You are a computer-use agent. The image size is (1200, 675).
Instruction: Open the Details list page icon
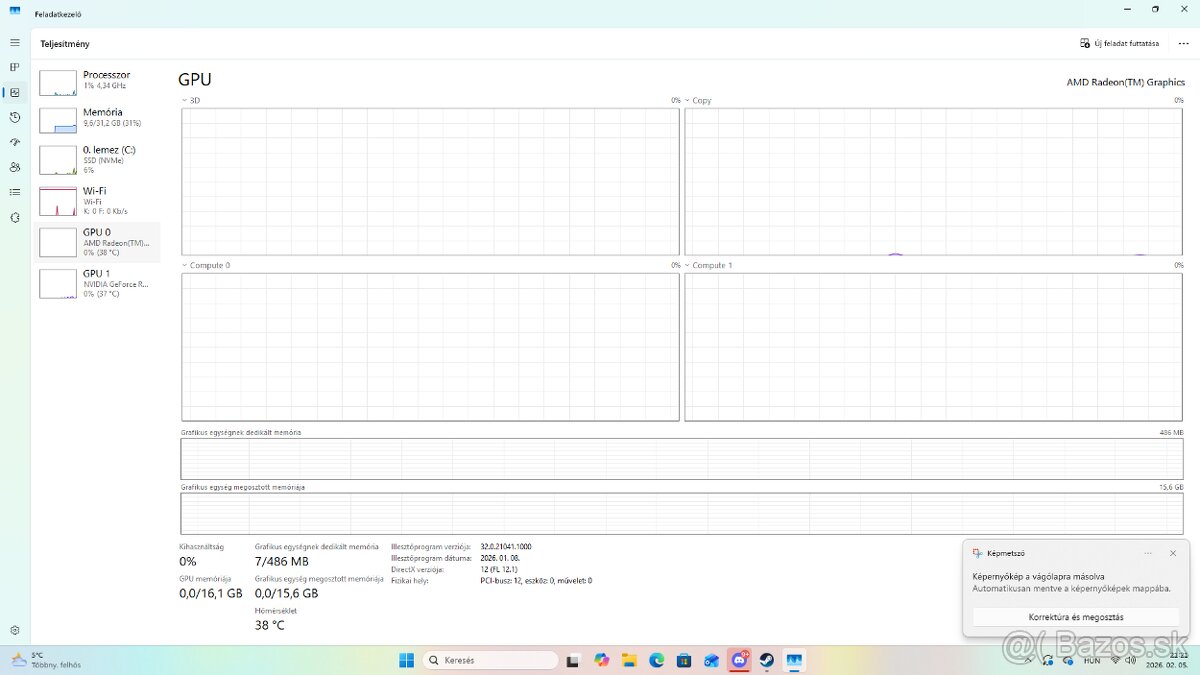tap(14, 192)
